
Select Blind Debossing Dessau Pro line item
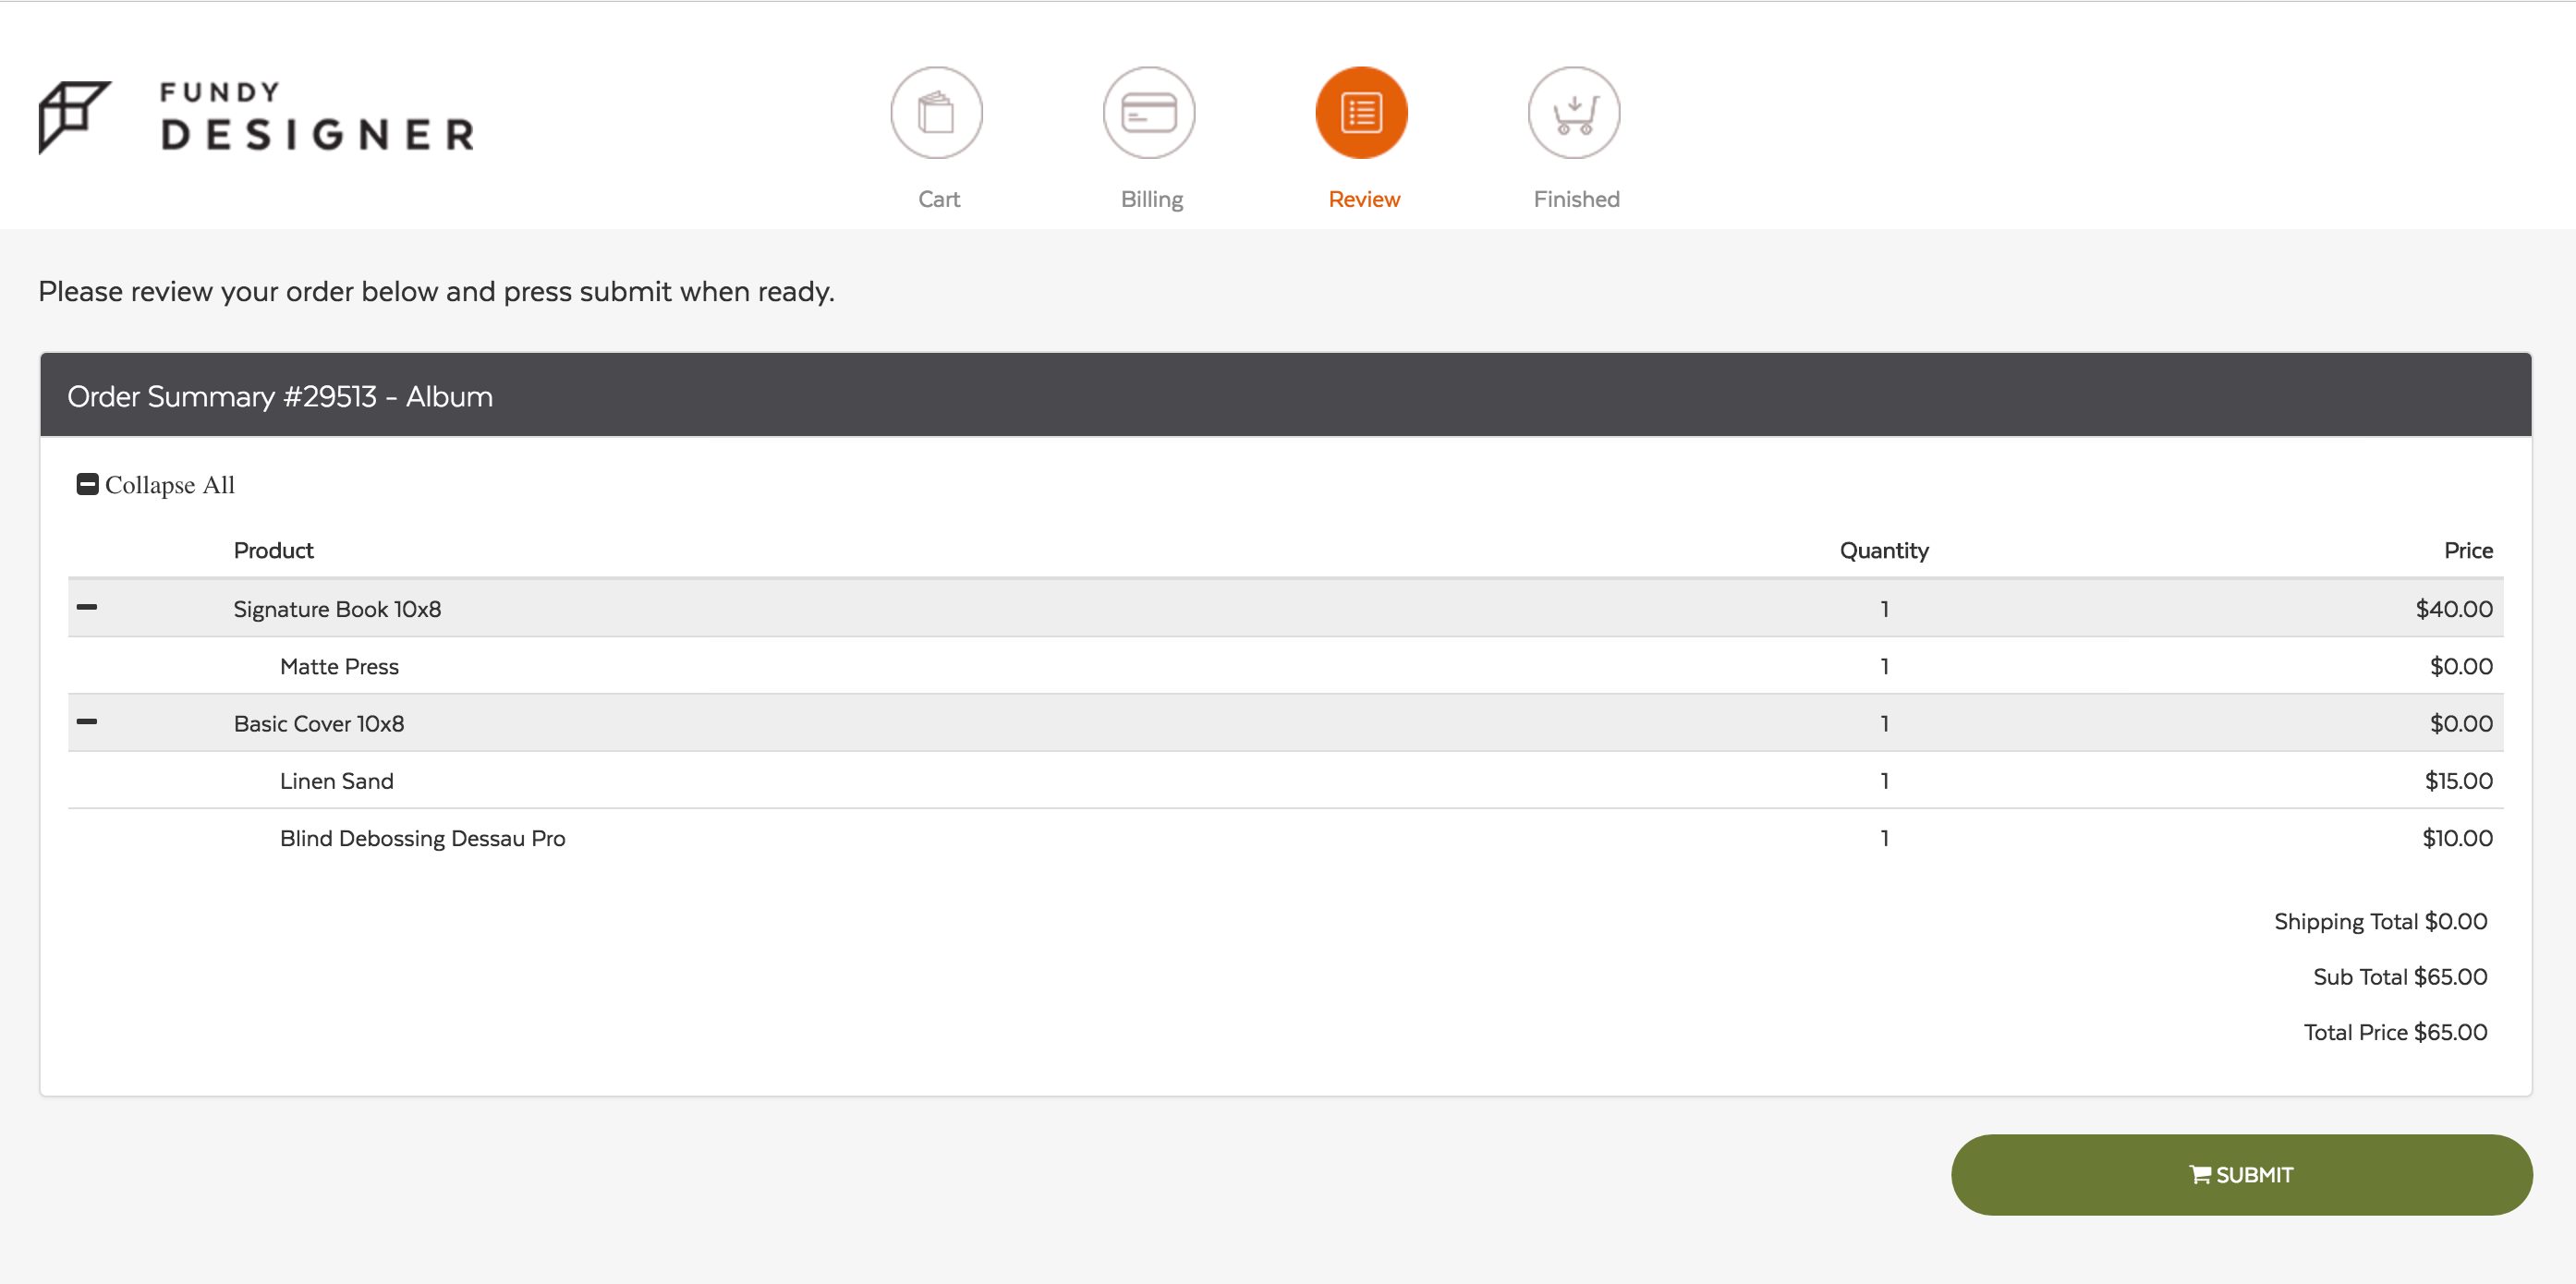pos(422,838)
